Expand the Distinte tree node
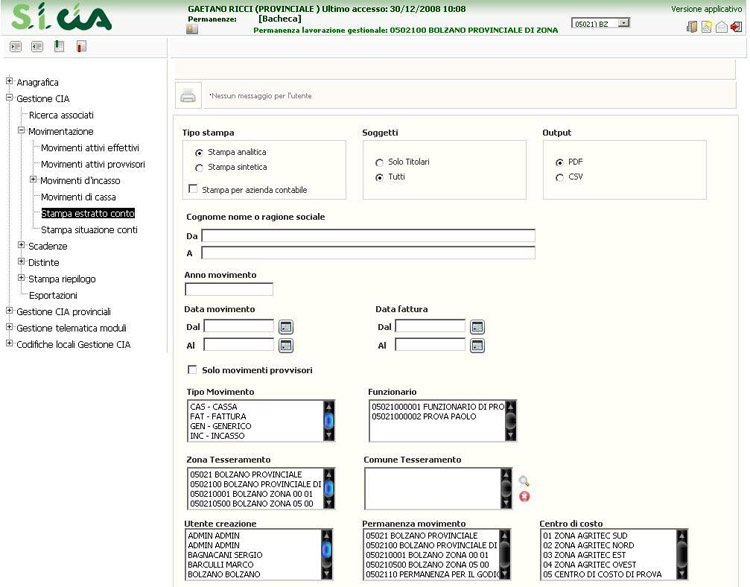 tap(21, 261)
